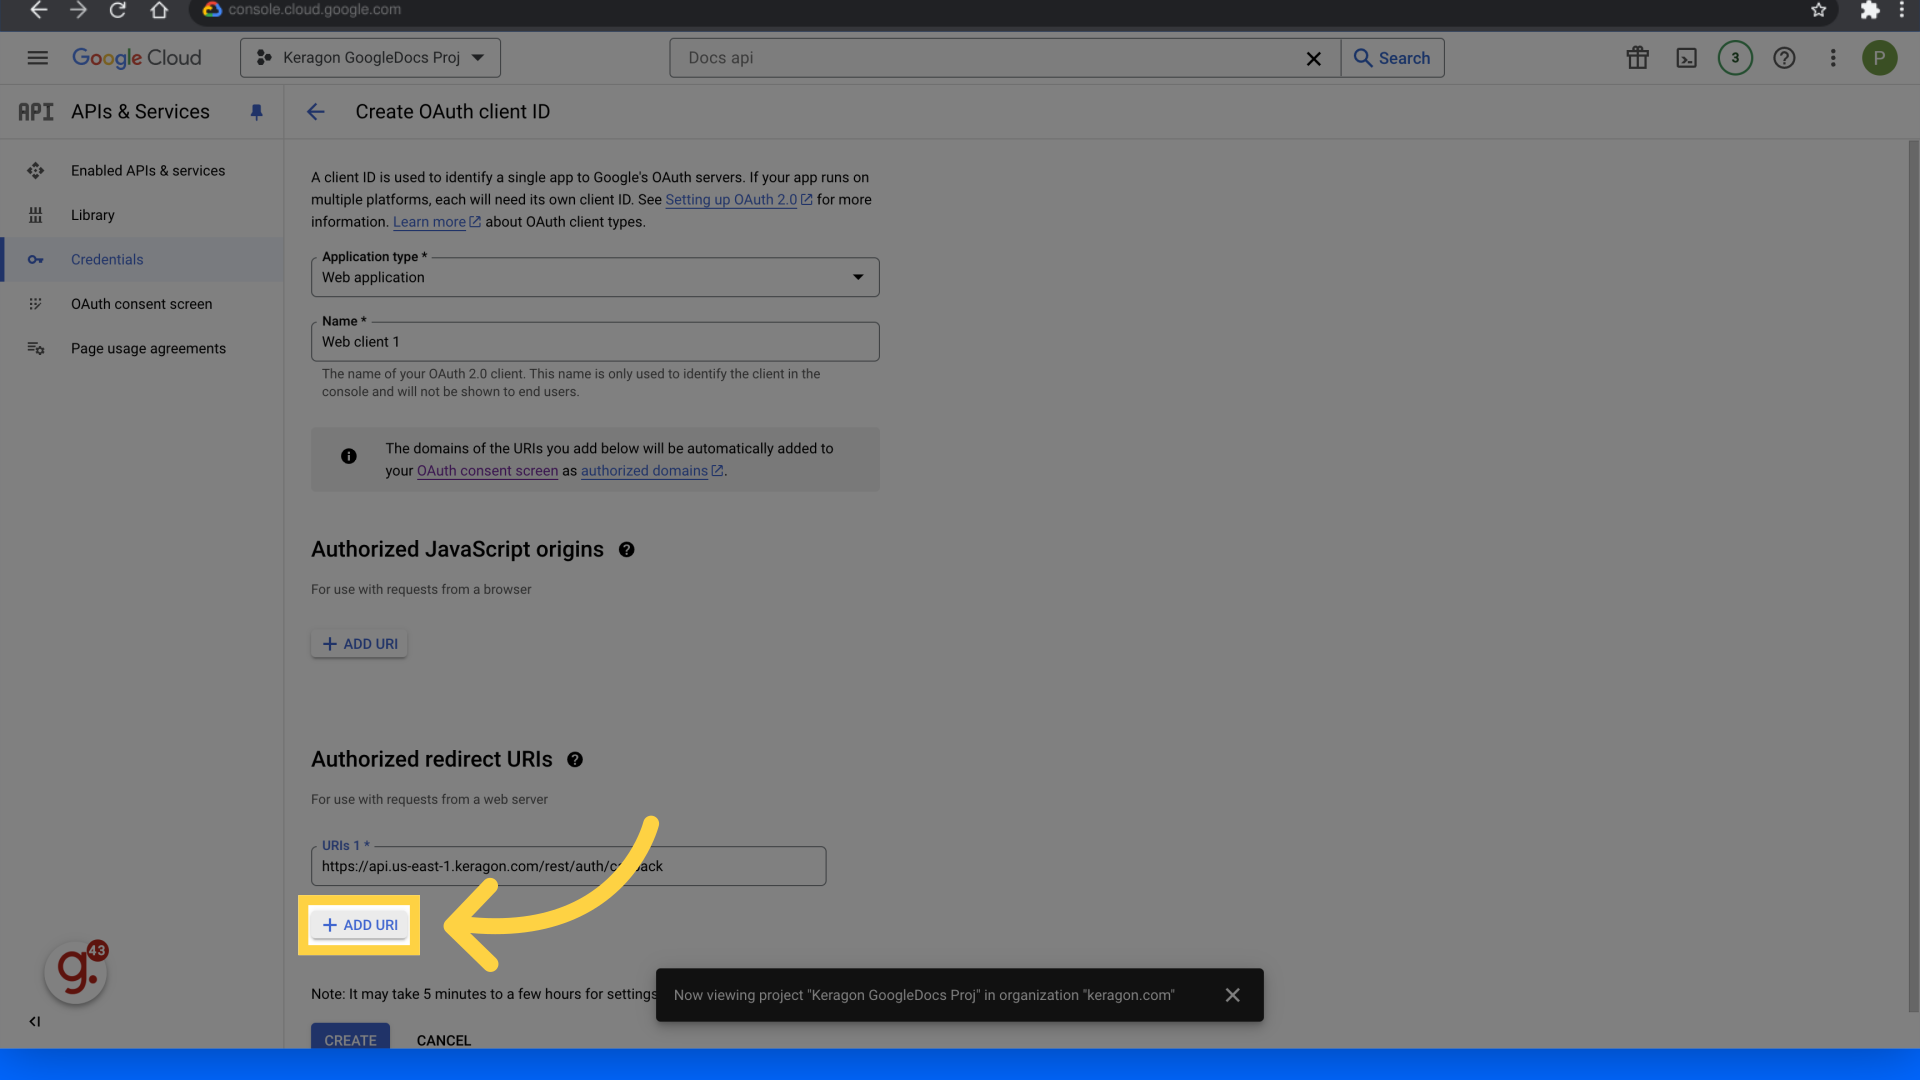
Task: Click the browser forward arrow
Action: coord(78,10)
